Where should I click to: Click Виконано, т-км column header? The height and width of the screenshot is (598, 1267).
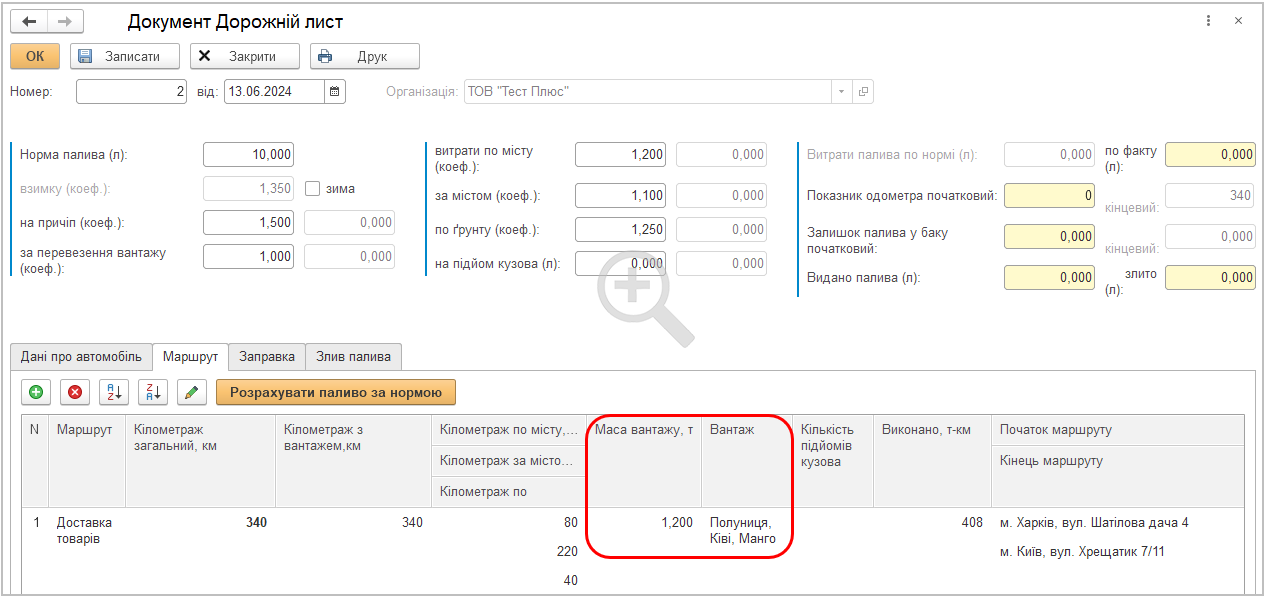[932, 460]
